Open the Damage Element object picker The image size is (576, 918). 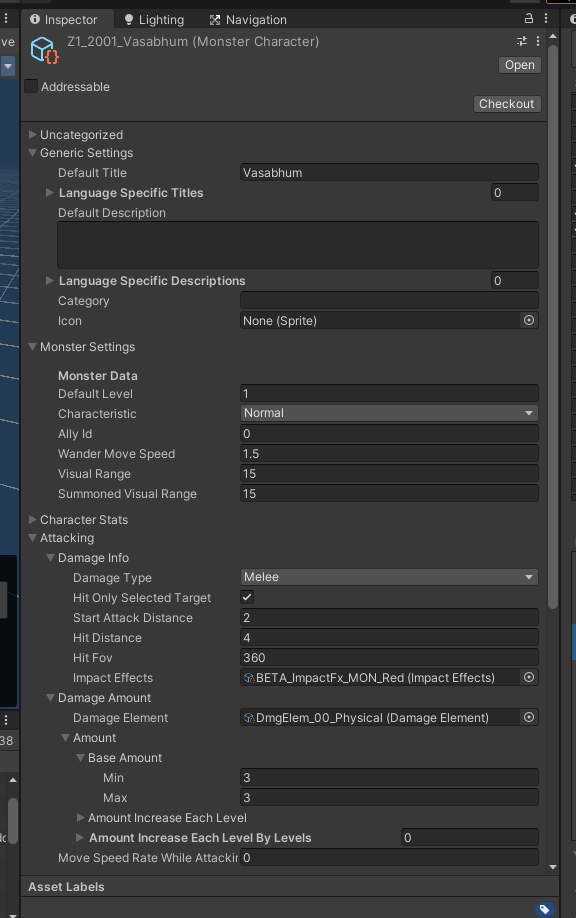[528, 717]
